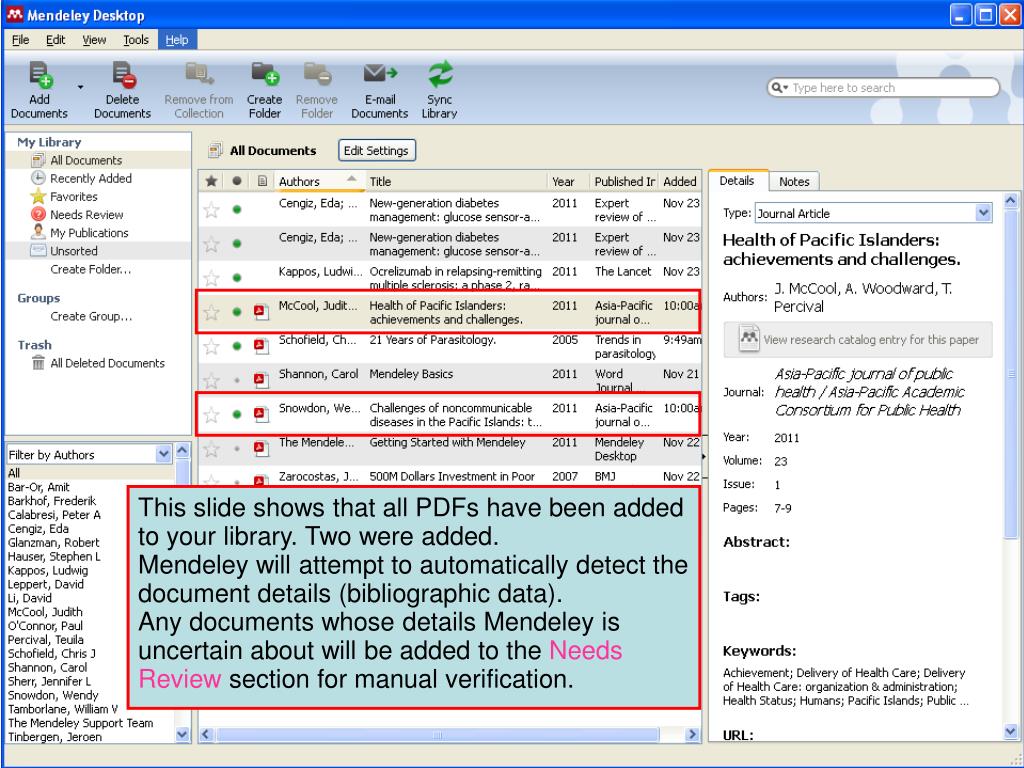This screenshot has width=1024, height=768.
Task: Open the Help menu
Action: [x=176, y=40]
